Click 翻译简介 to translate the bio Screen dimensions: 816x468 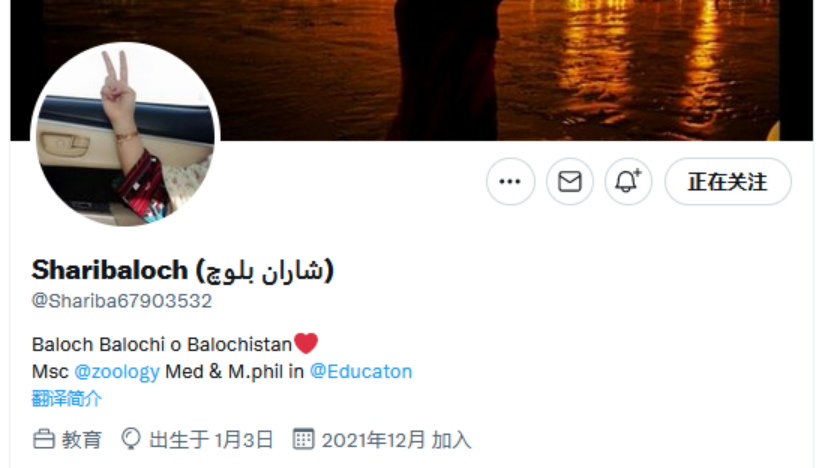[67, 399]
